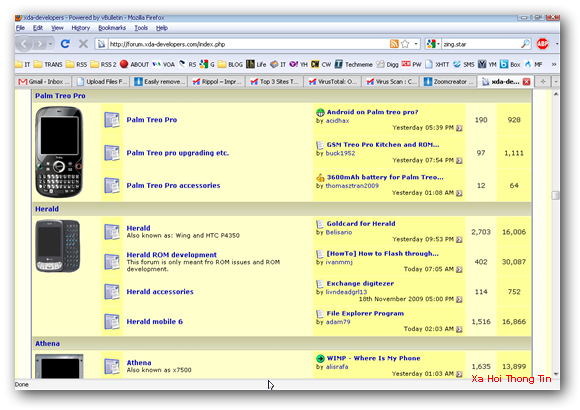Open the VOA bookmark
The width and height of the screenshot is (580, 410).
click(163, 64)
